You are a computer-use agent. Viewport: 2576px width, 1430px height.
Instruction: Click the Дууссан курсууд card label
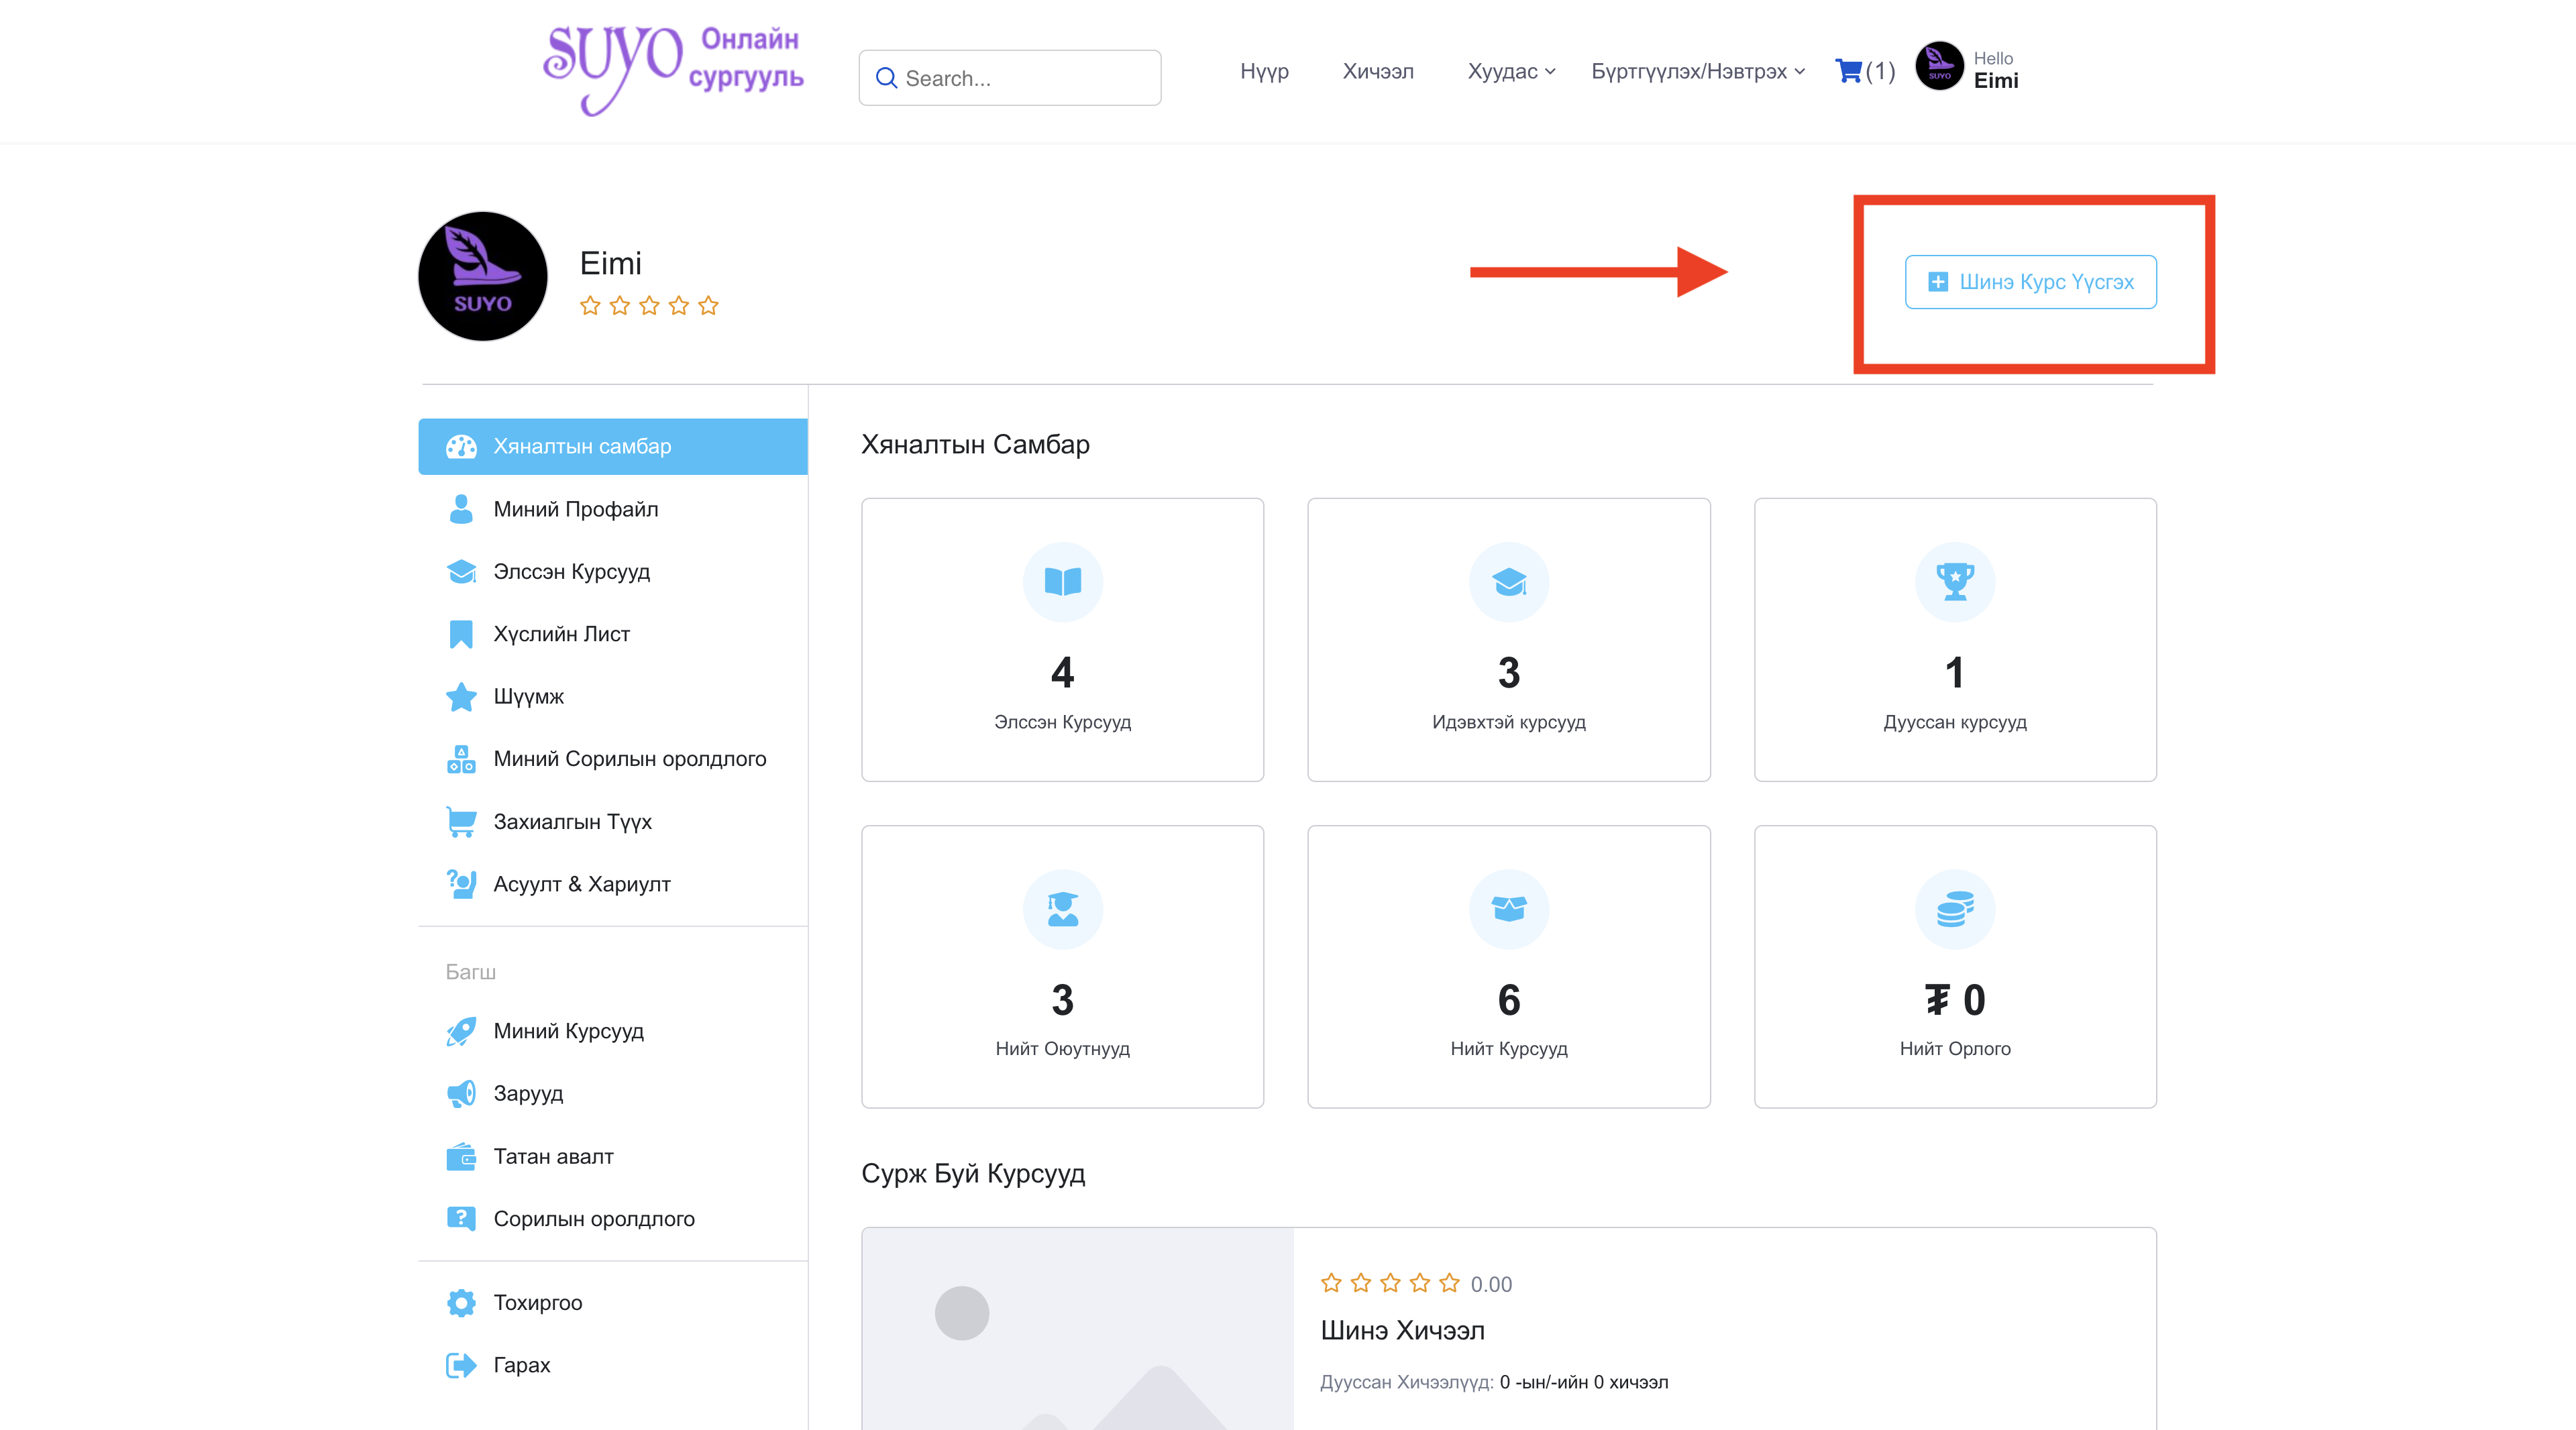1954,722
